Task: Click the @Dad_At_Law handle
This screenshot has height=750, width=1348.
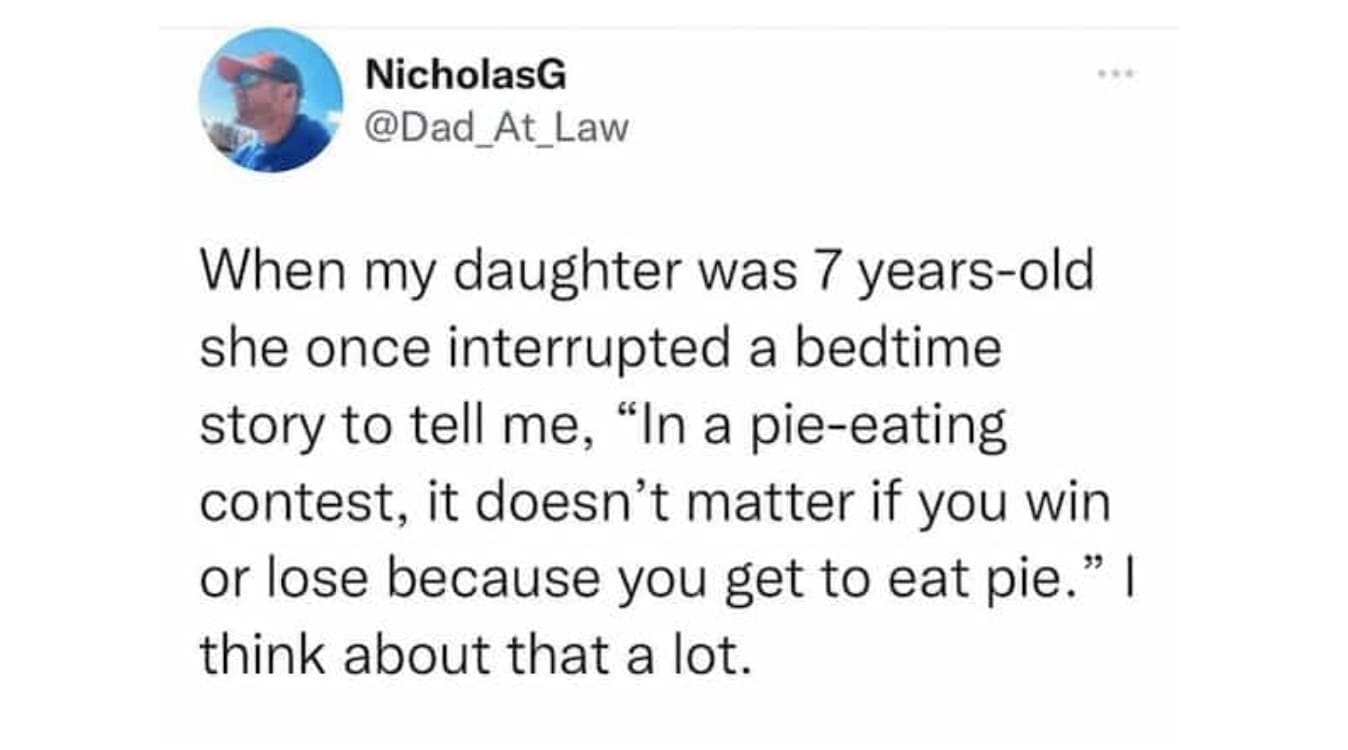Action: [497, 127]
